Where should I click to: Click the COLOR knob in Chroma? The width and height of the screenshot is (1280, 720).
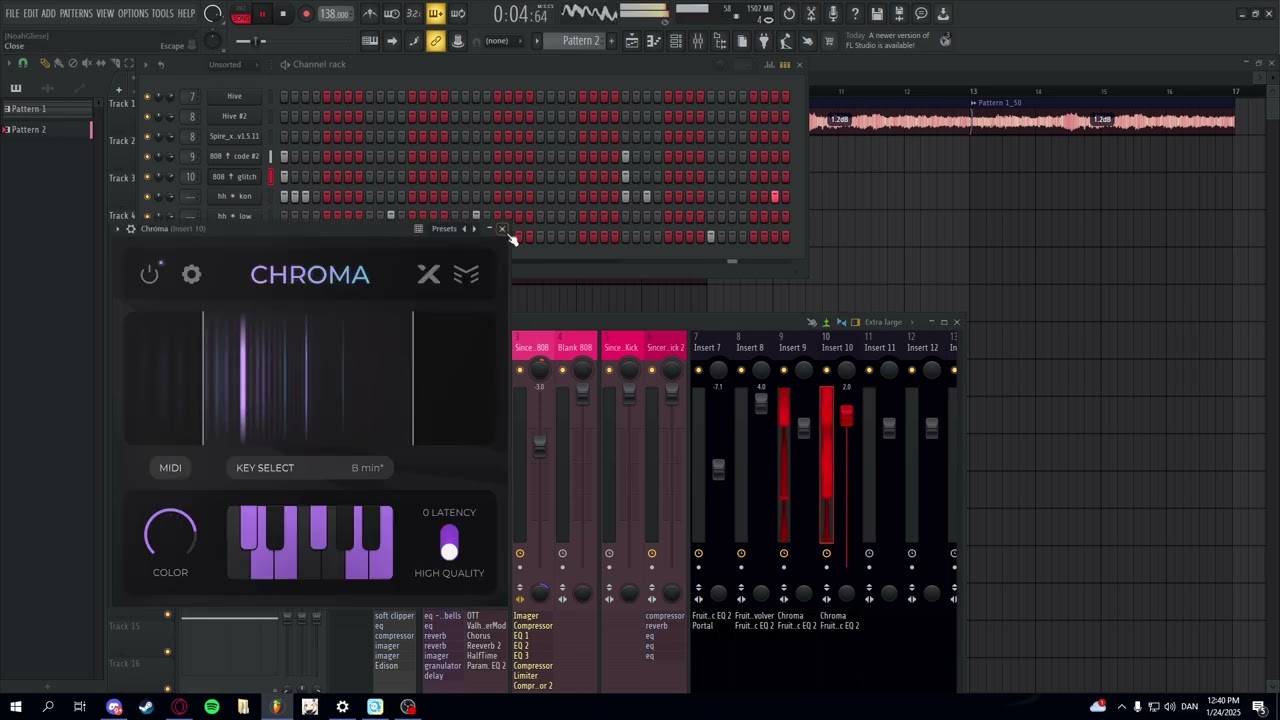[170, 534]
